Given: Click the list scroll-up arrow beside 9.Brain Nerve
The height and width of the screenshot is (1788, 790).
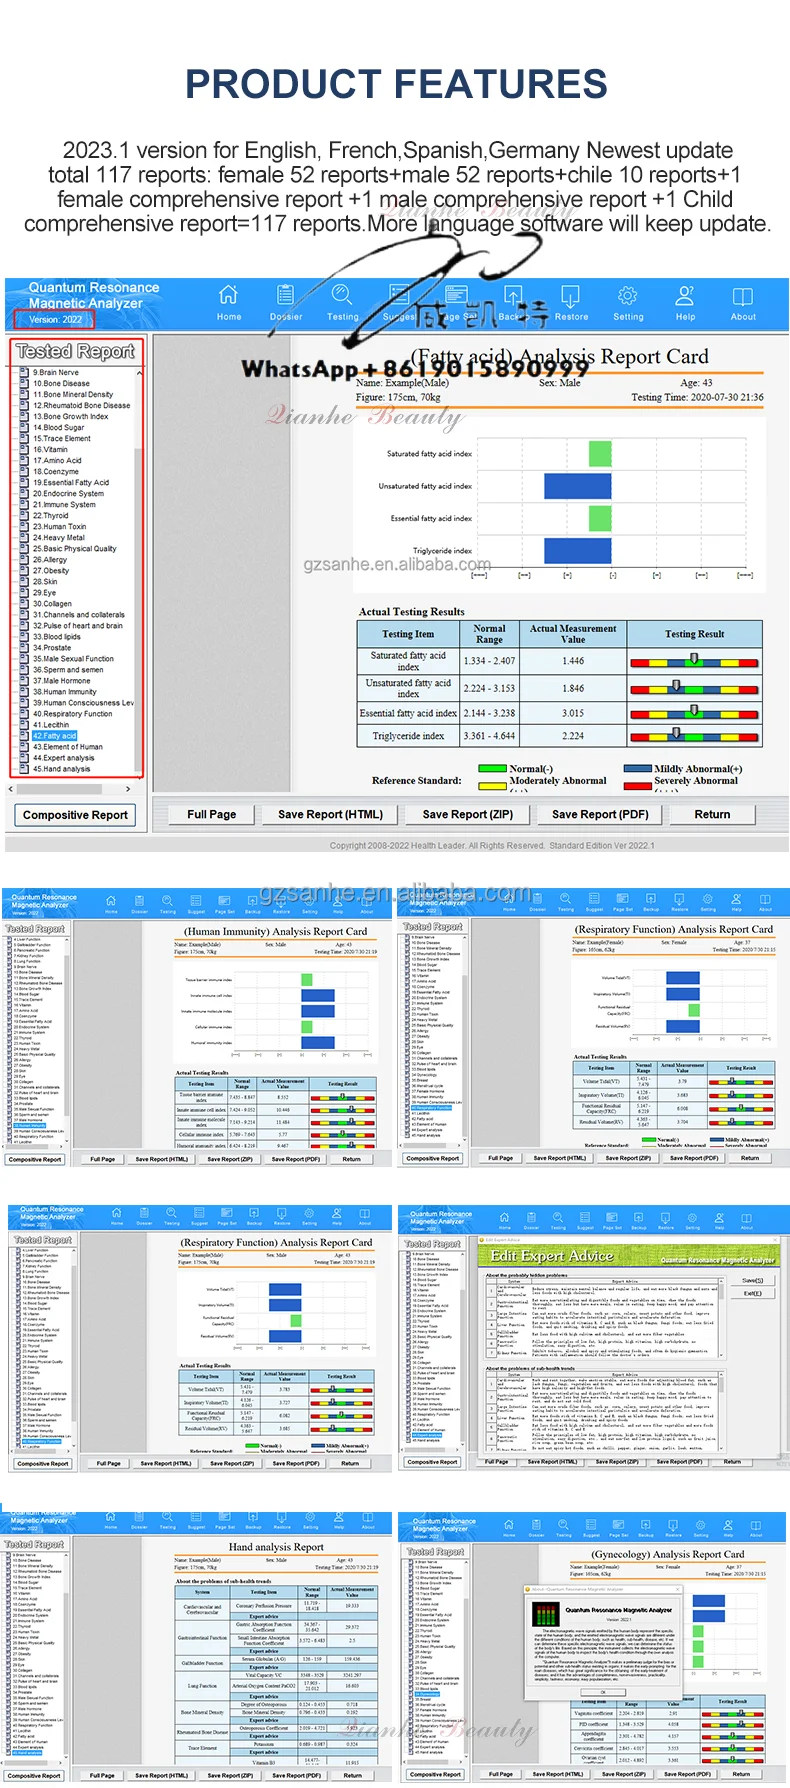Looking at the screenshot, I should coord(139,372).
